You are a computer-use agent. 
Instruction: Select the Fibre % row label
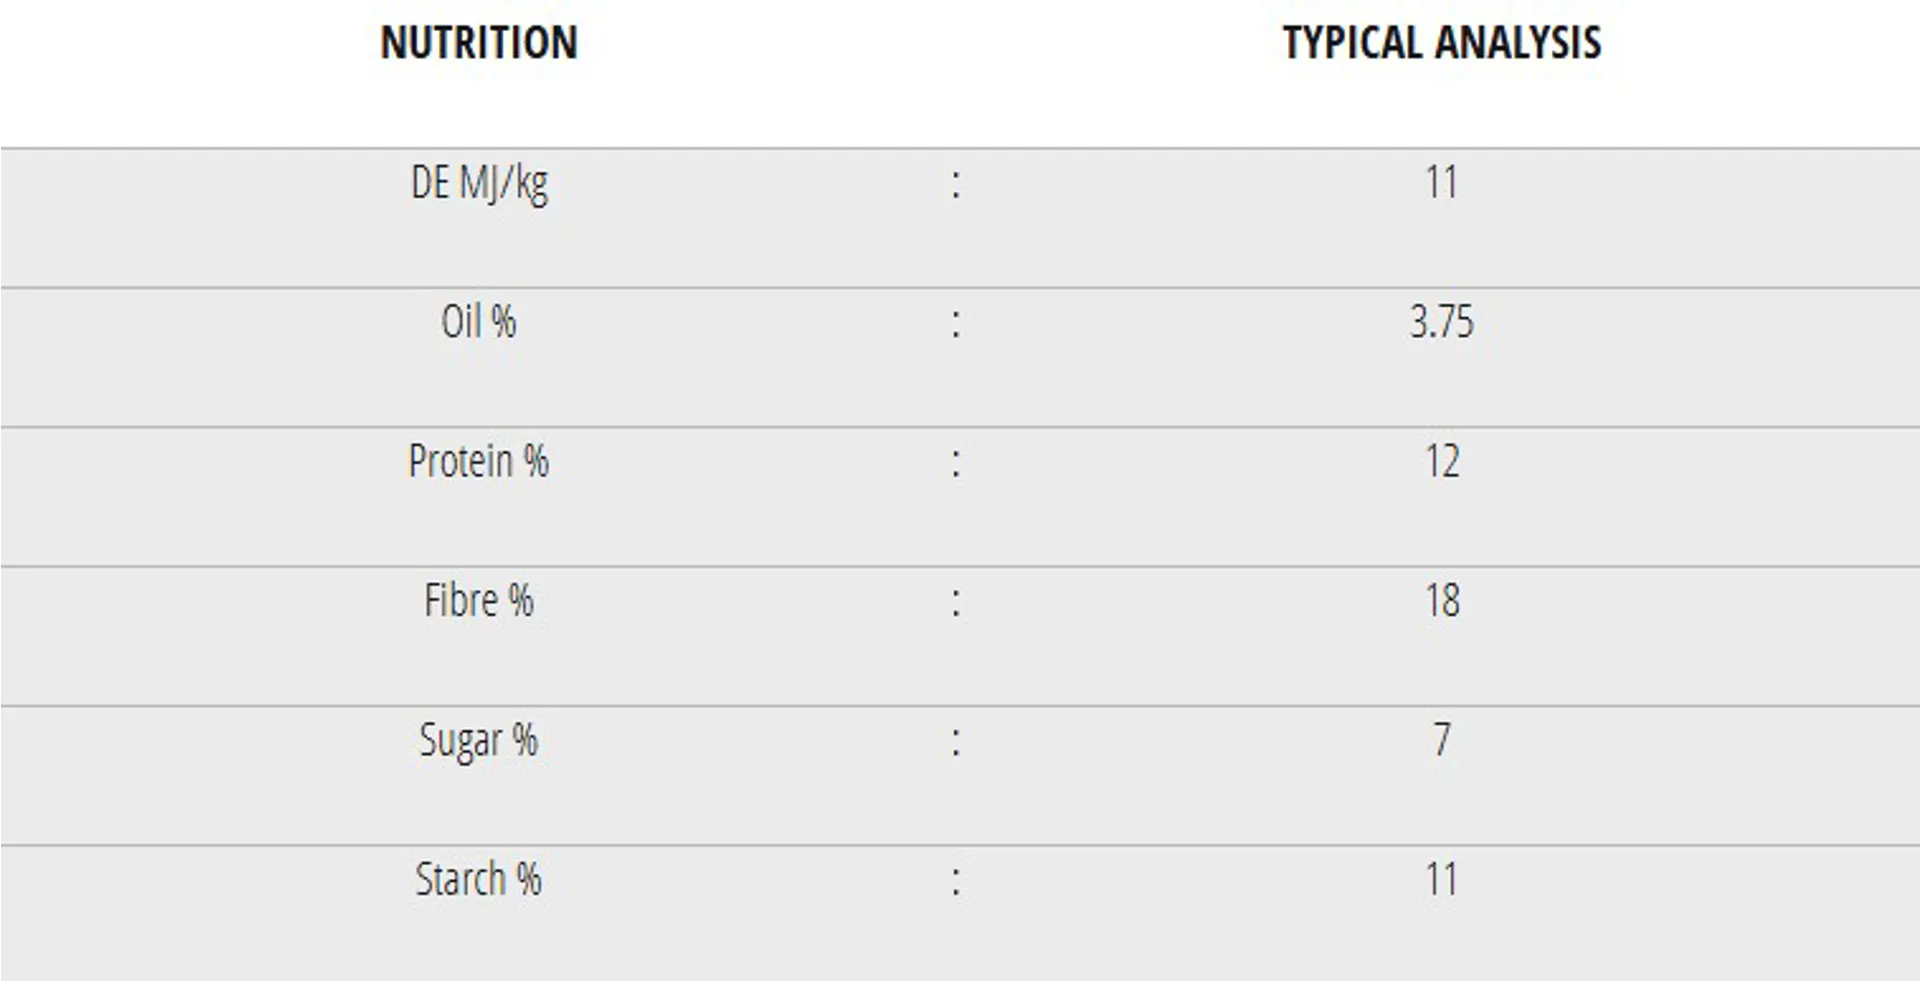[x=479, y=601]
